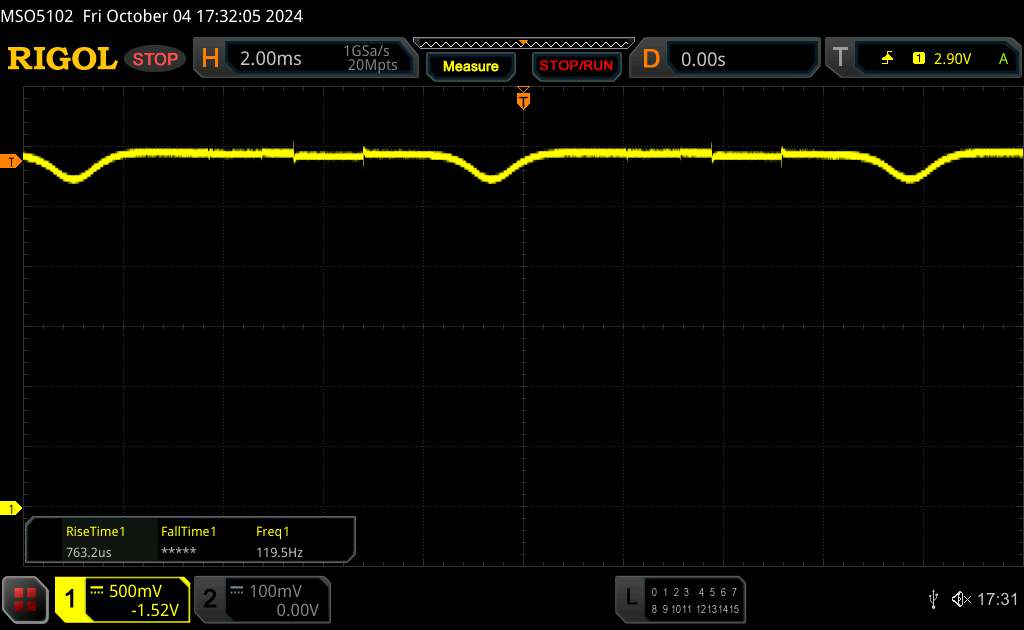This screenshot has width=1024, height=630.
Task: Tap the 763.2us rise time value
Action: (x=89, y=552)
